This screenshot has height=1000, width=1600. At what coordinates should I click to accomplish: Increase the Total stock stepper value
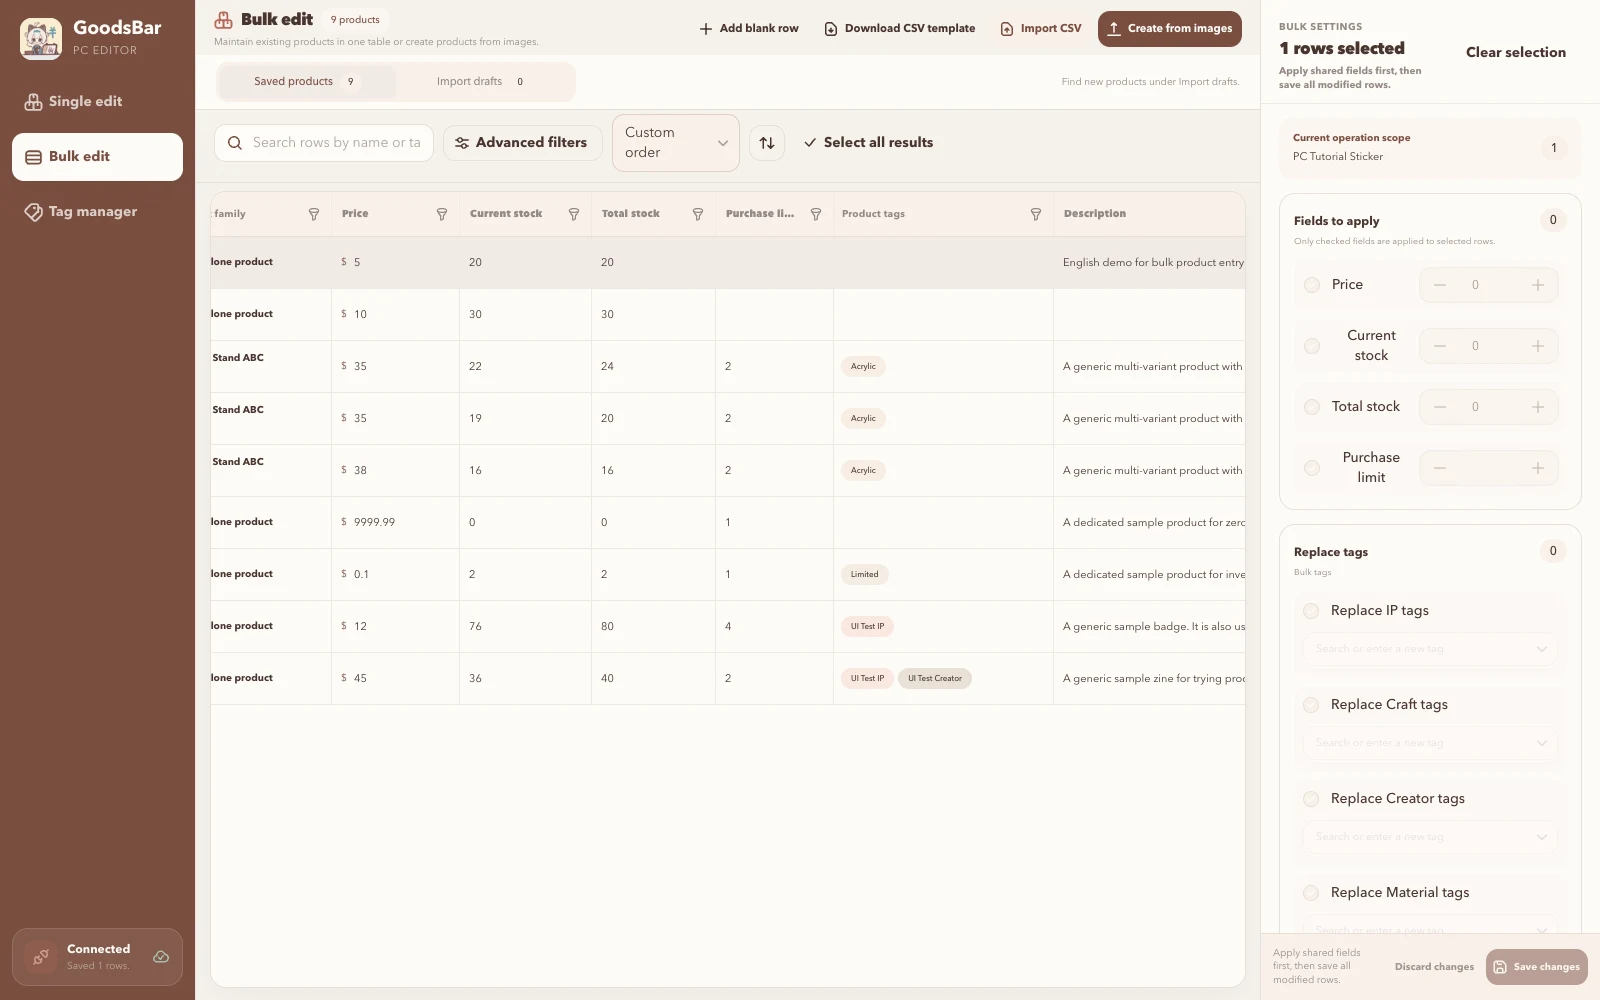click(1538, 407)
